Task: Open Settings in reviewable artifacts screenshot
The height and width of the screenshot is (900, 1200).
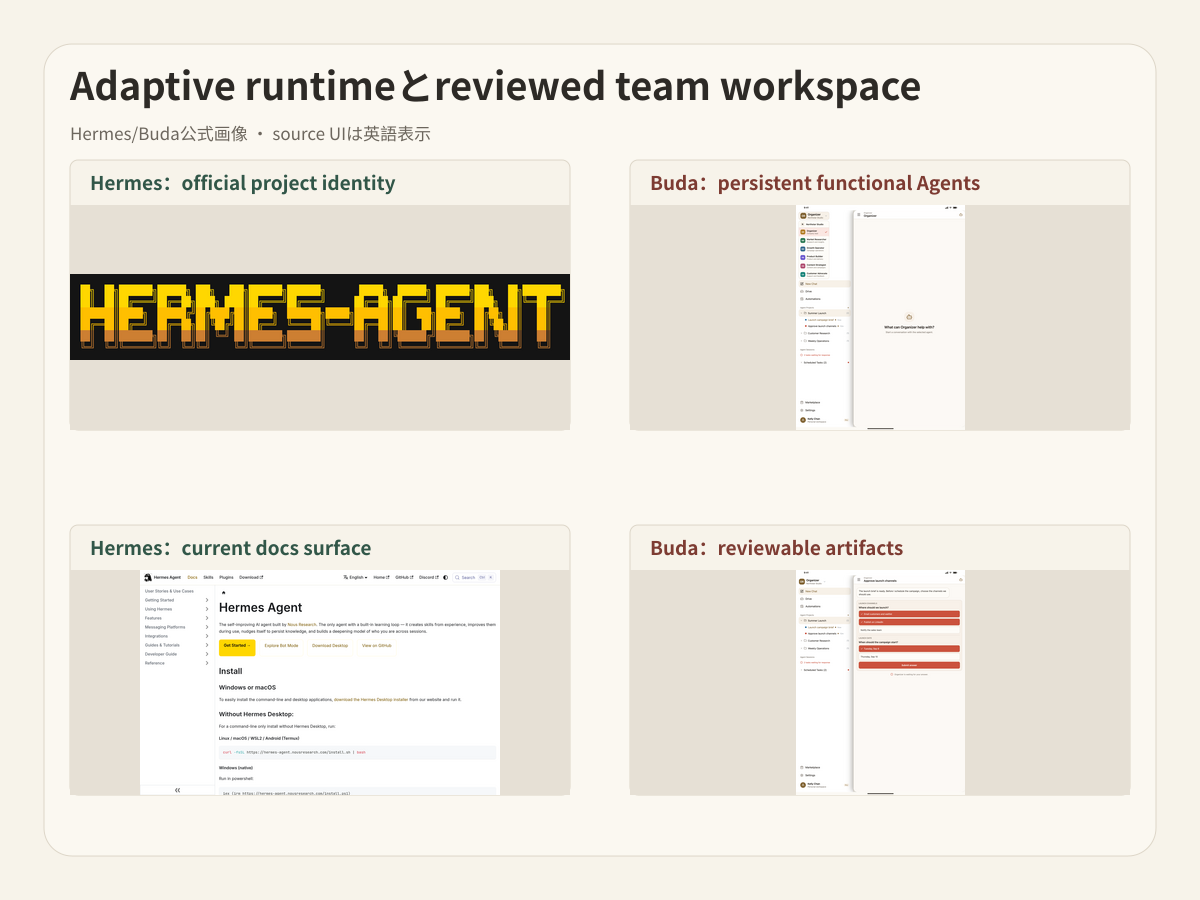Action: pos(808,775)
